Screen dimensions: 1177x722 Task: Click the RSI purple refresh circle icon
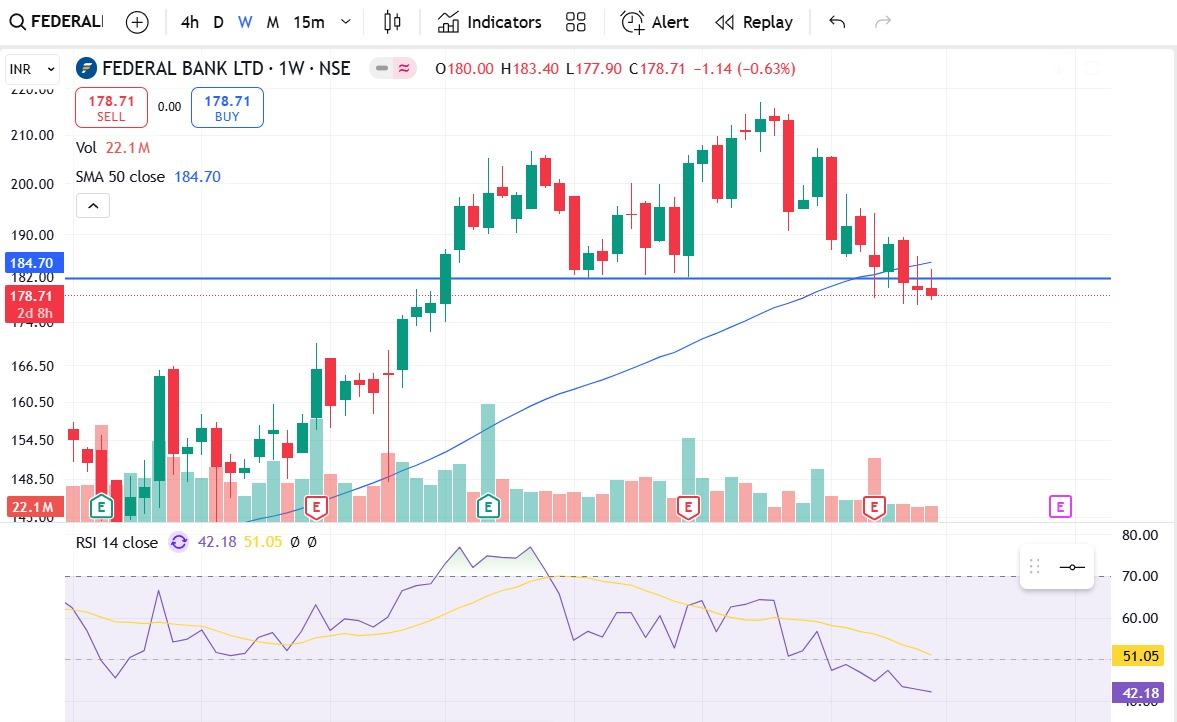point(179,542)
